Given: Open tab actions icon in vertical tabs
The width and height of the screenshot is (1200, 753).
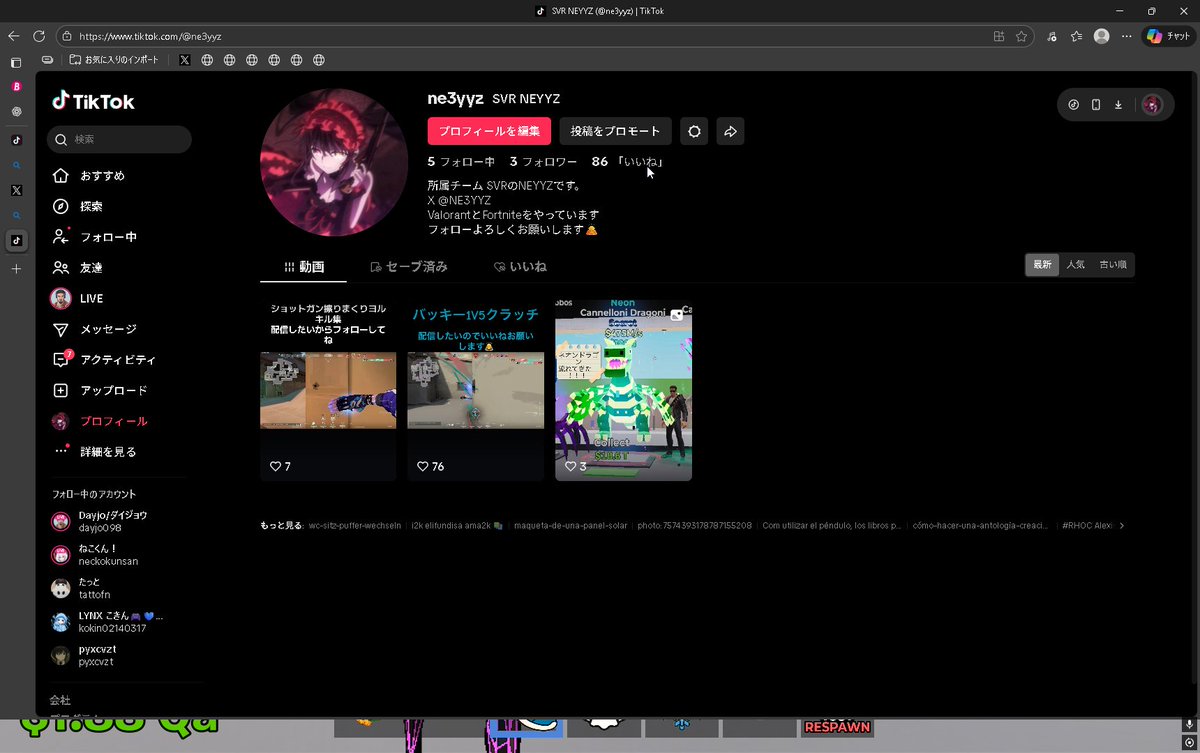Looking at the screenshot, I should coord(16,62).
